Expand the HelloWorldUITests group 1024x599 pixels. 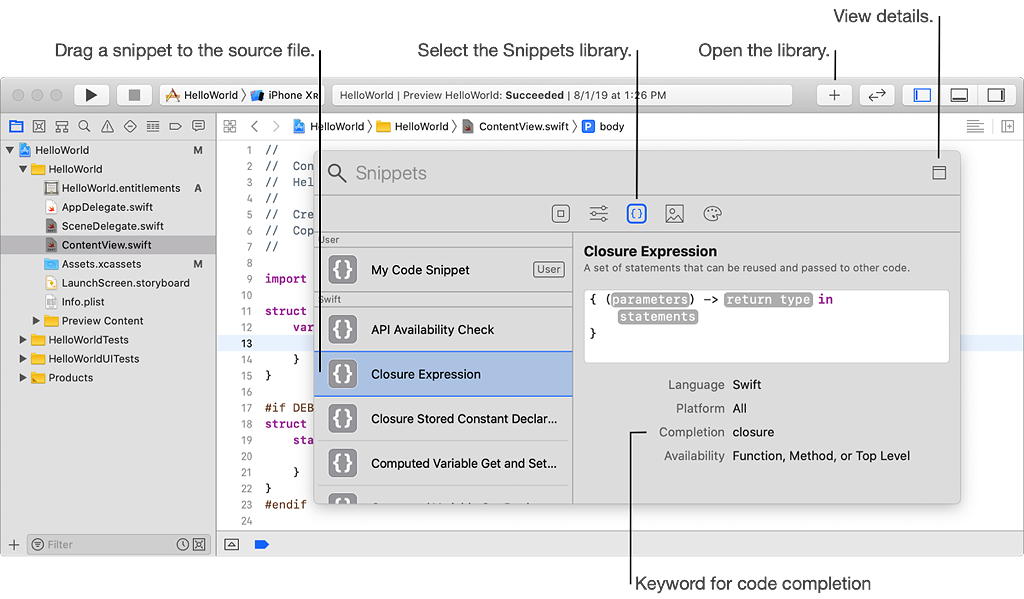[23, 359]
